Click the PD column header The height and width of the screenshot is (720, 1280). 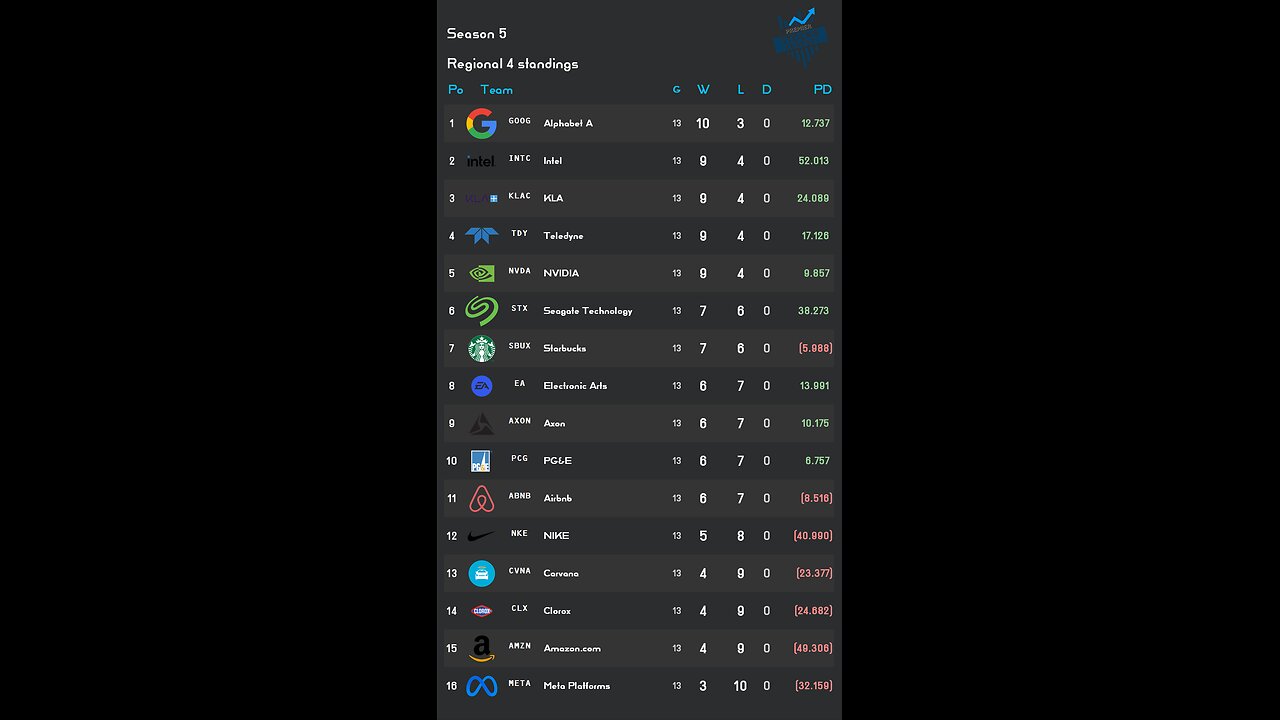822,90
